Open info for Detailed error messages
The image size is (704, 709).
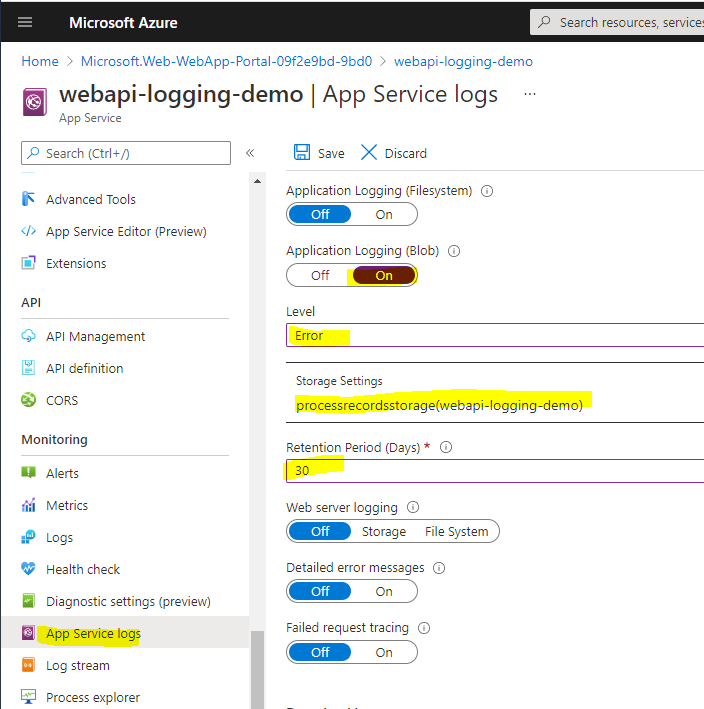439,568
